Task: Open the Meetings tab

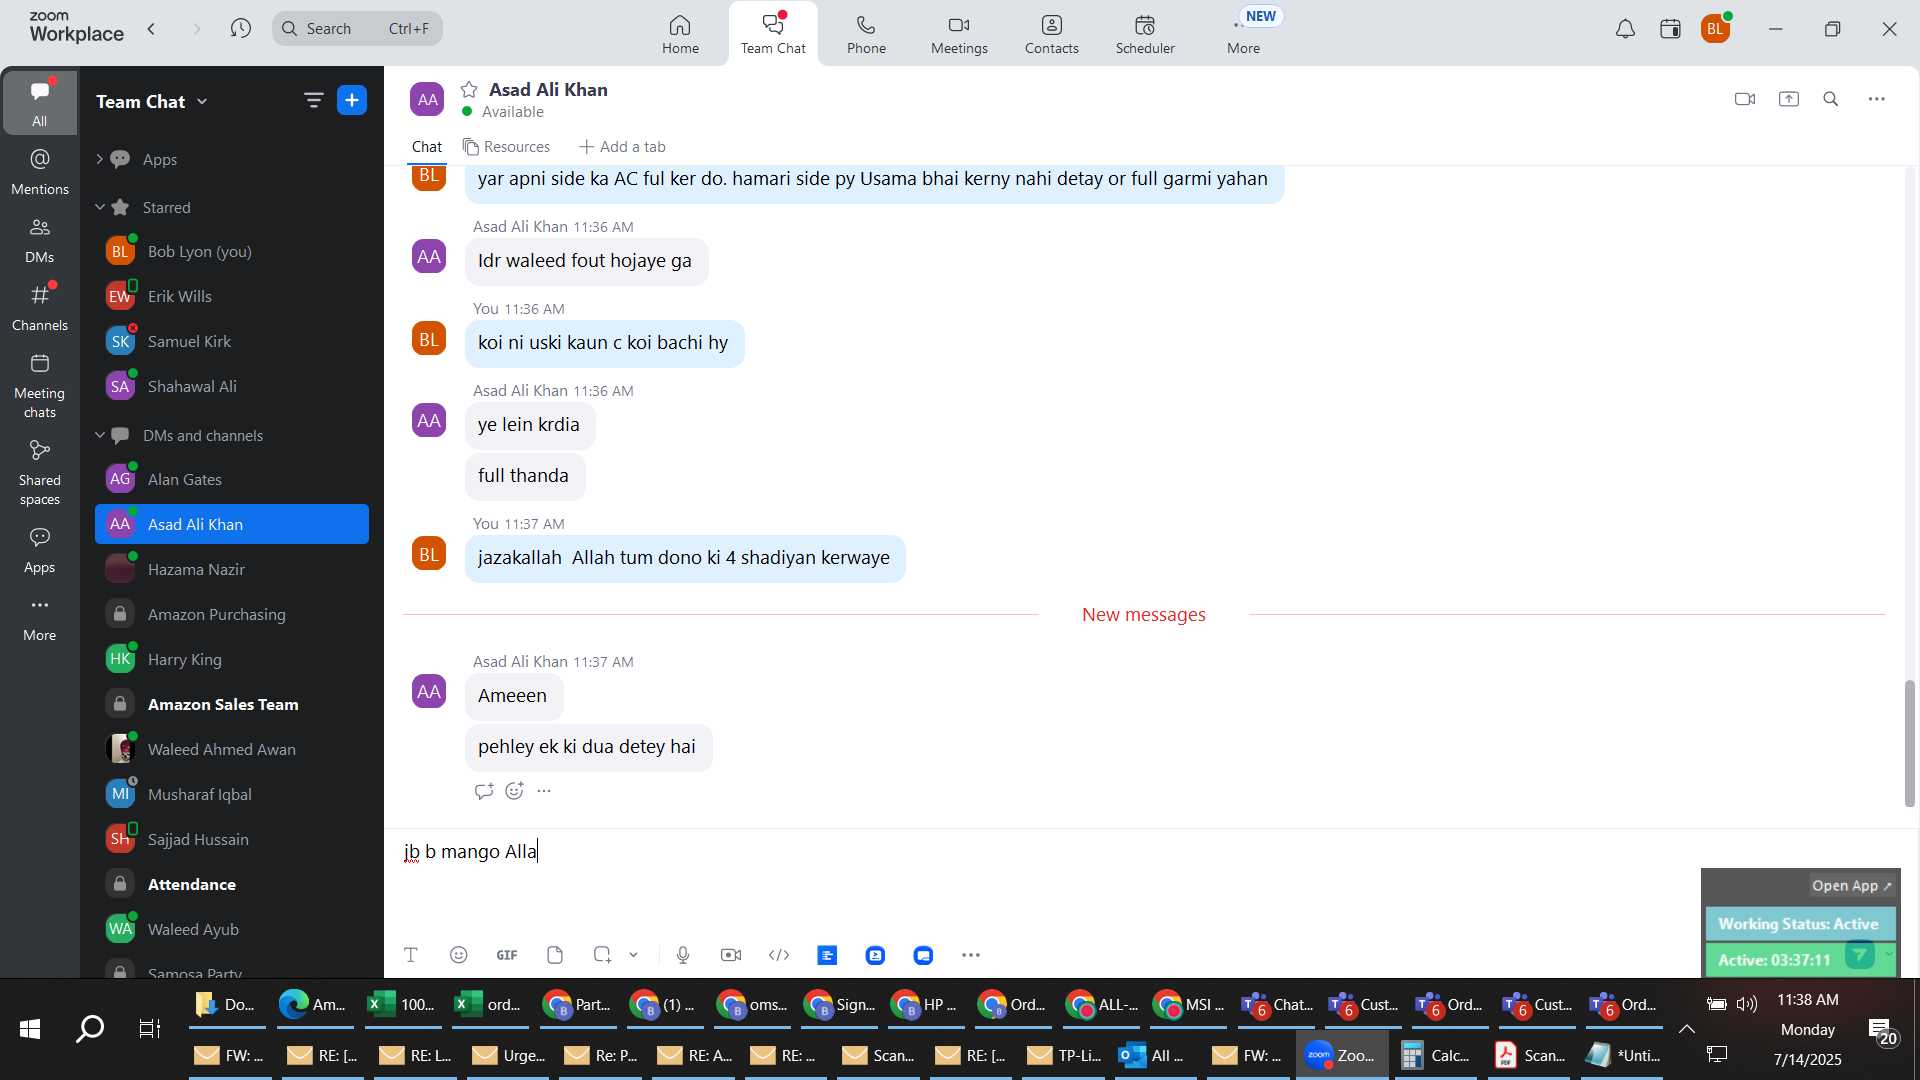Action: pos(959,34)
